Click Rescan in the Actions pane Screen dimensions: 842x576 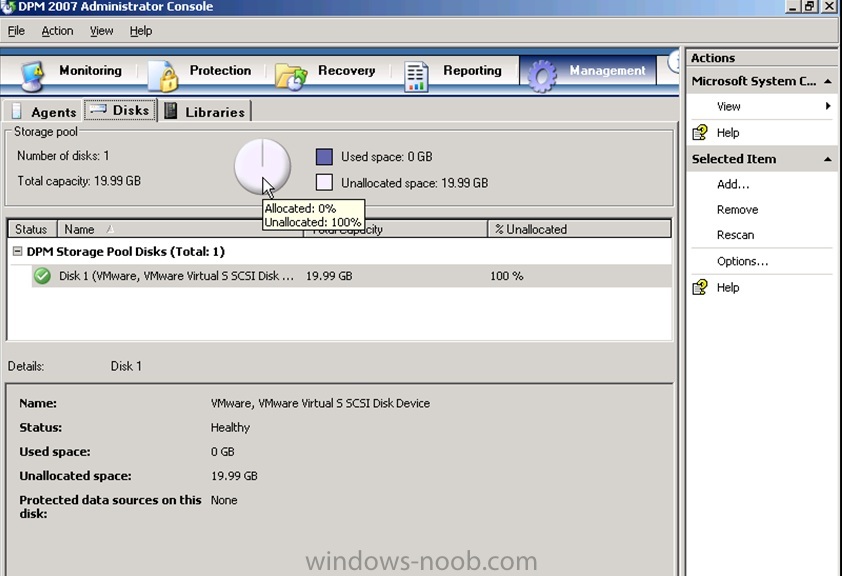coord(735,235)
